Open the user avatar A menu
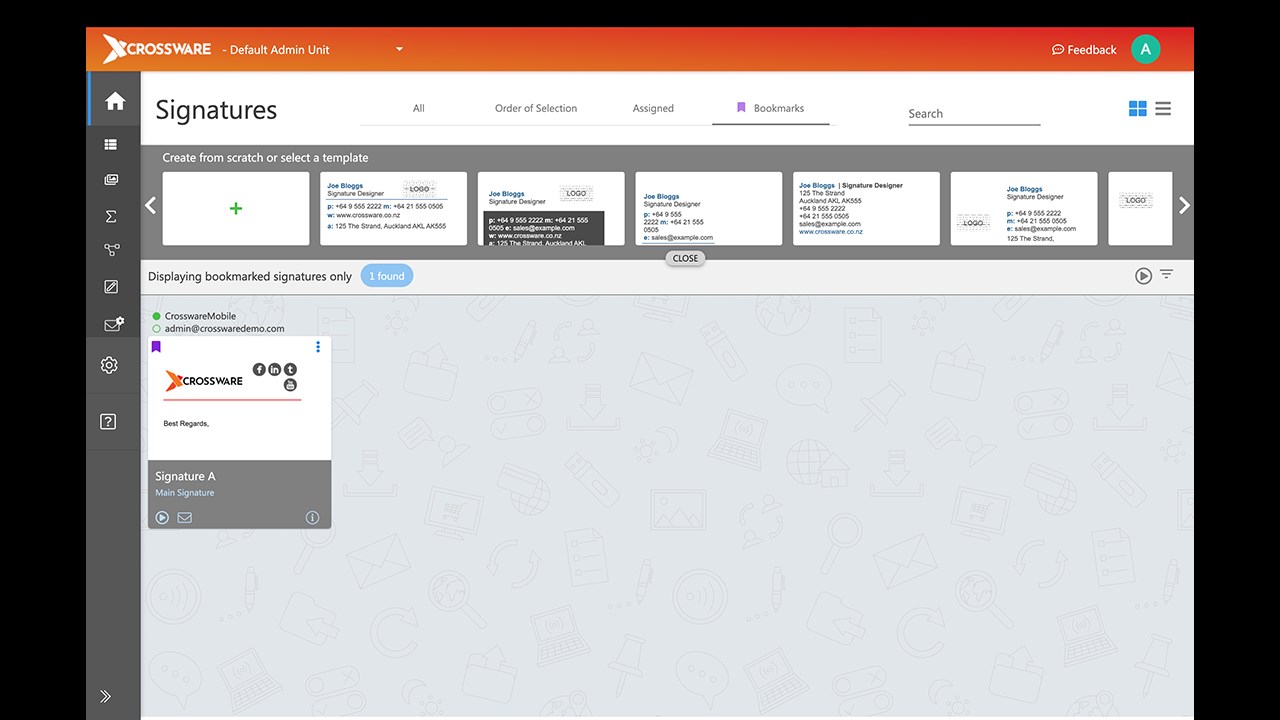 1145,49
